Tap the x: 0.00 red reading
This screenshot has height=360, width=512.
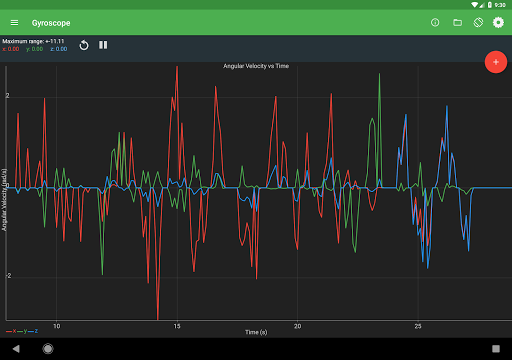pyautogui.click(x=11, y=49)
